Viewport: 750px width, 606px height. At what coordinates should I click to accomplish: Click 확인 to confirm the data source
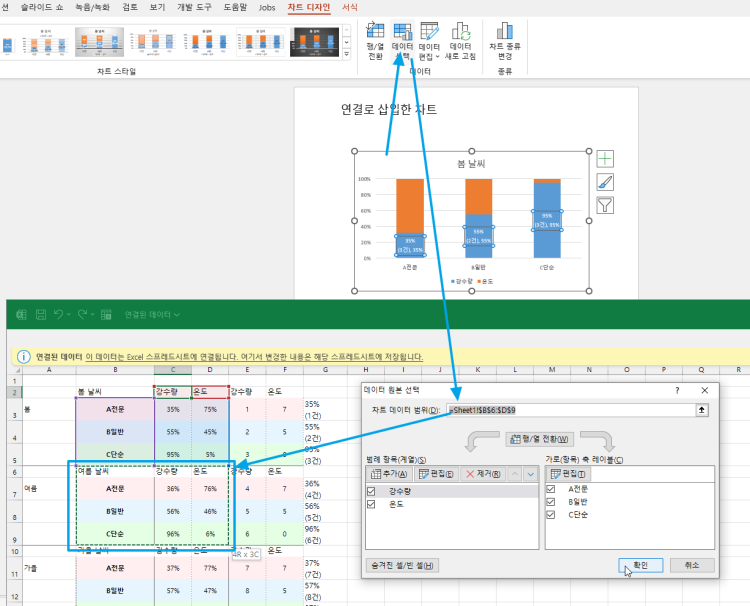[640, 565]
